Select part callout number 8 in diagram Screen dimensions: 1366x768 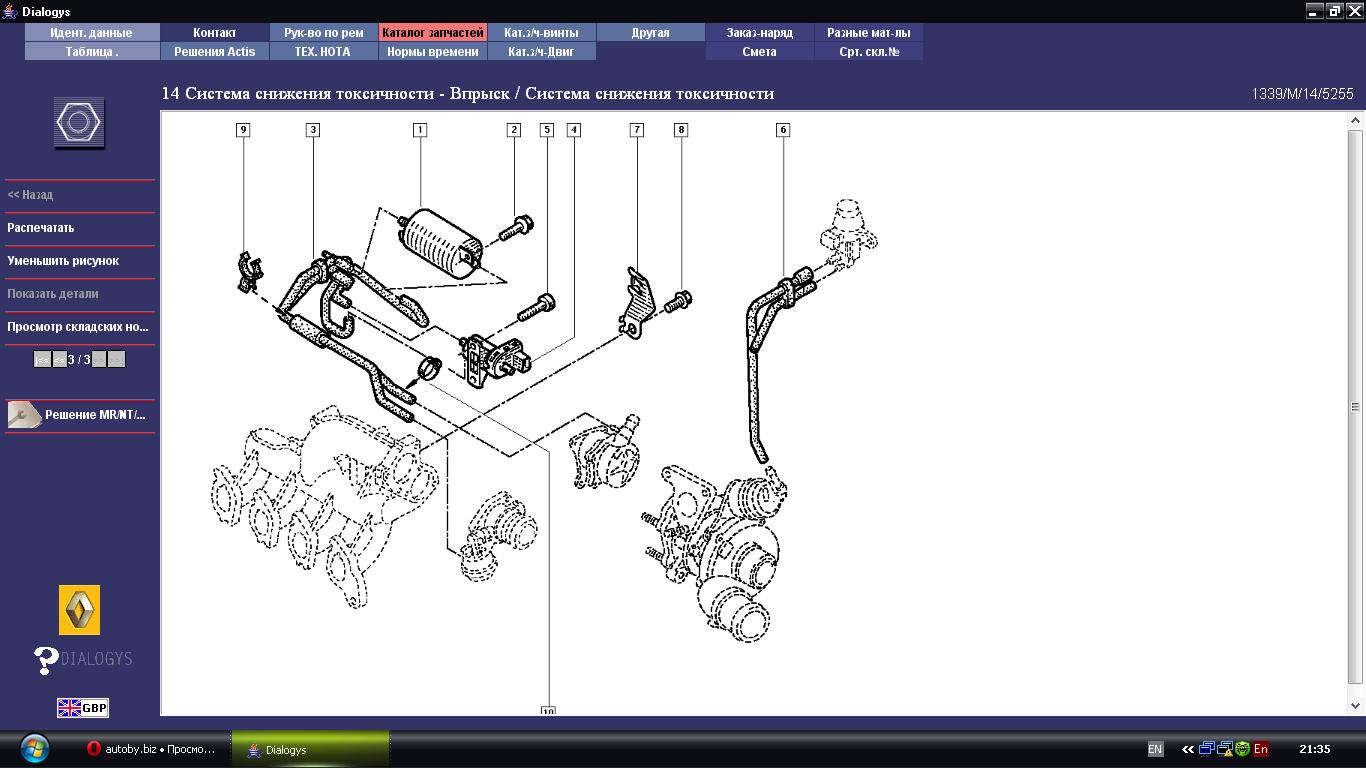click(681, 130)
